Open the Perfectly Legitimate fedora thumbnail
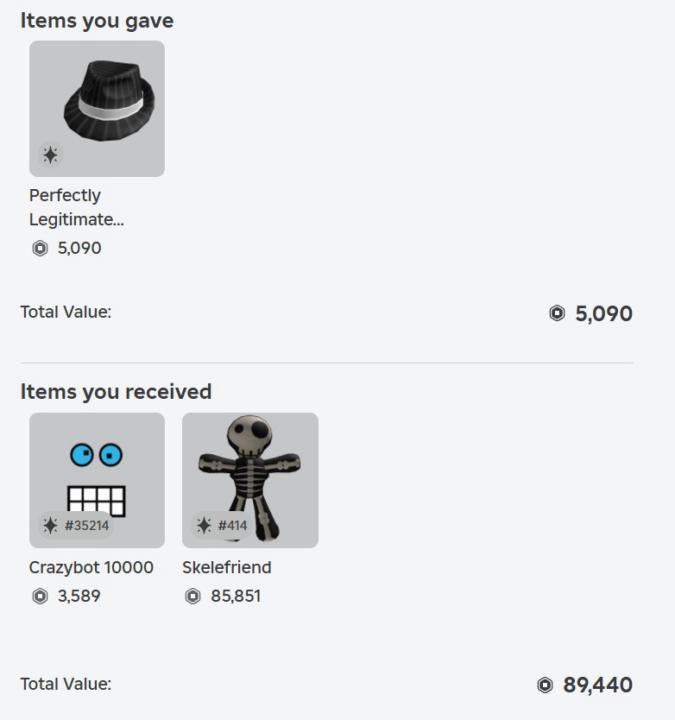The height and width of the screenshot is (720, 675). pos(97,108)
